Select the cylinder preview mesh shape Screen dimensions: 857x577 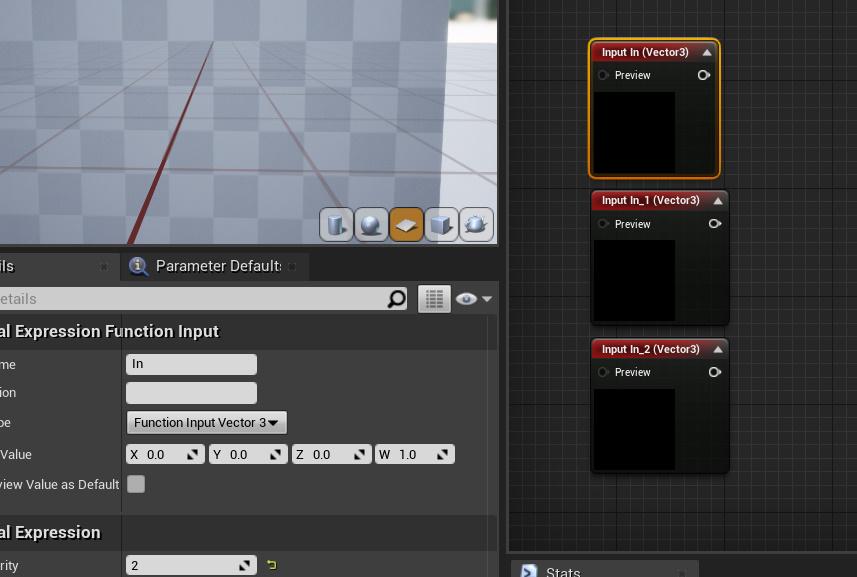click(x=336, y=224)
